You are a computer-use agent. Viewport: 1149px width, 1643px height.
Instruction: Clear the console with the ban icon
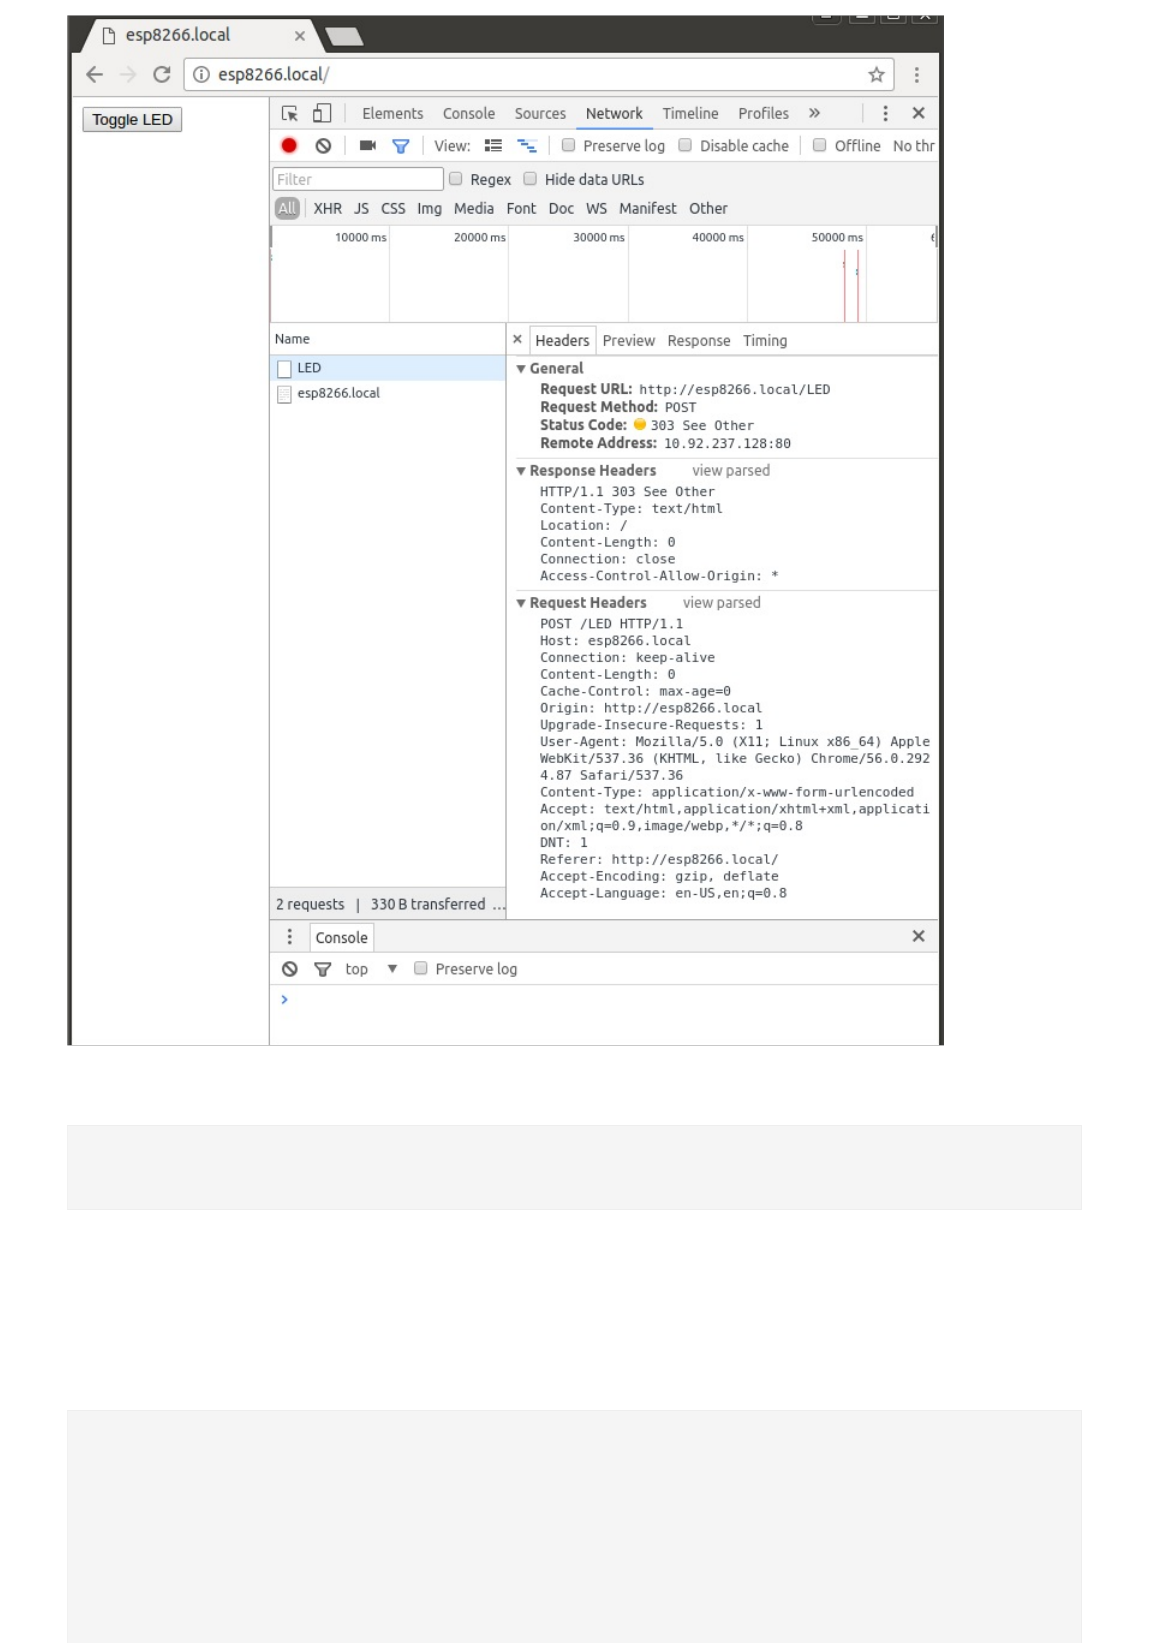290,969
